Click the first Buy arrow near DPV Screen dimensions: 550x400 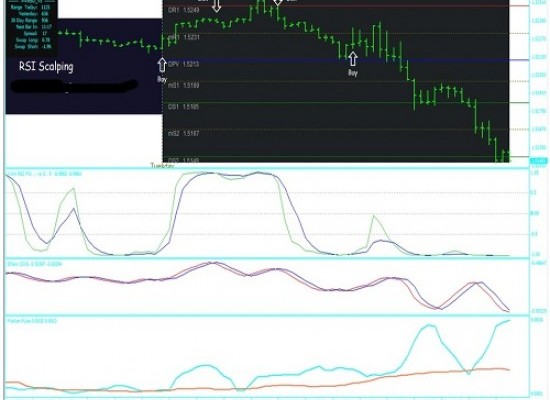[162, 65]
